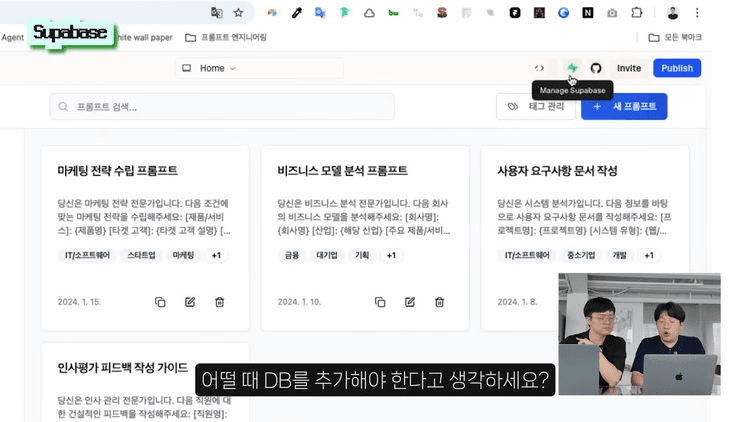Toggle the code view icon
The image size is (750, 422).
click(x=540, y=68)
